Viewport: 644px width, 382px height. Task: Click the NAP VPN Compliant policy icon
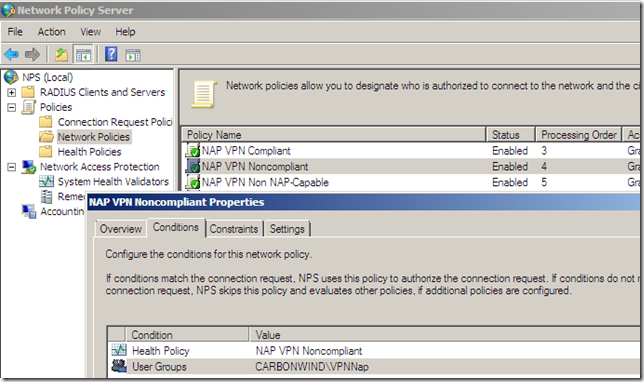[193, 150]
